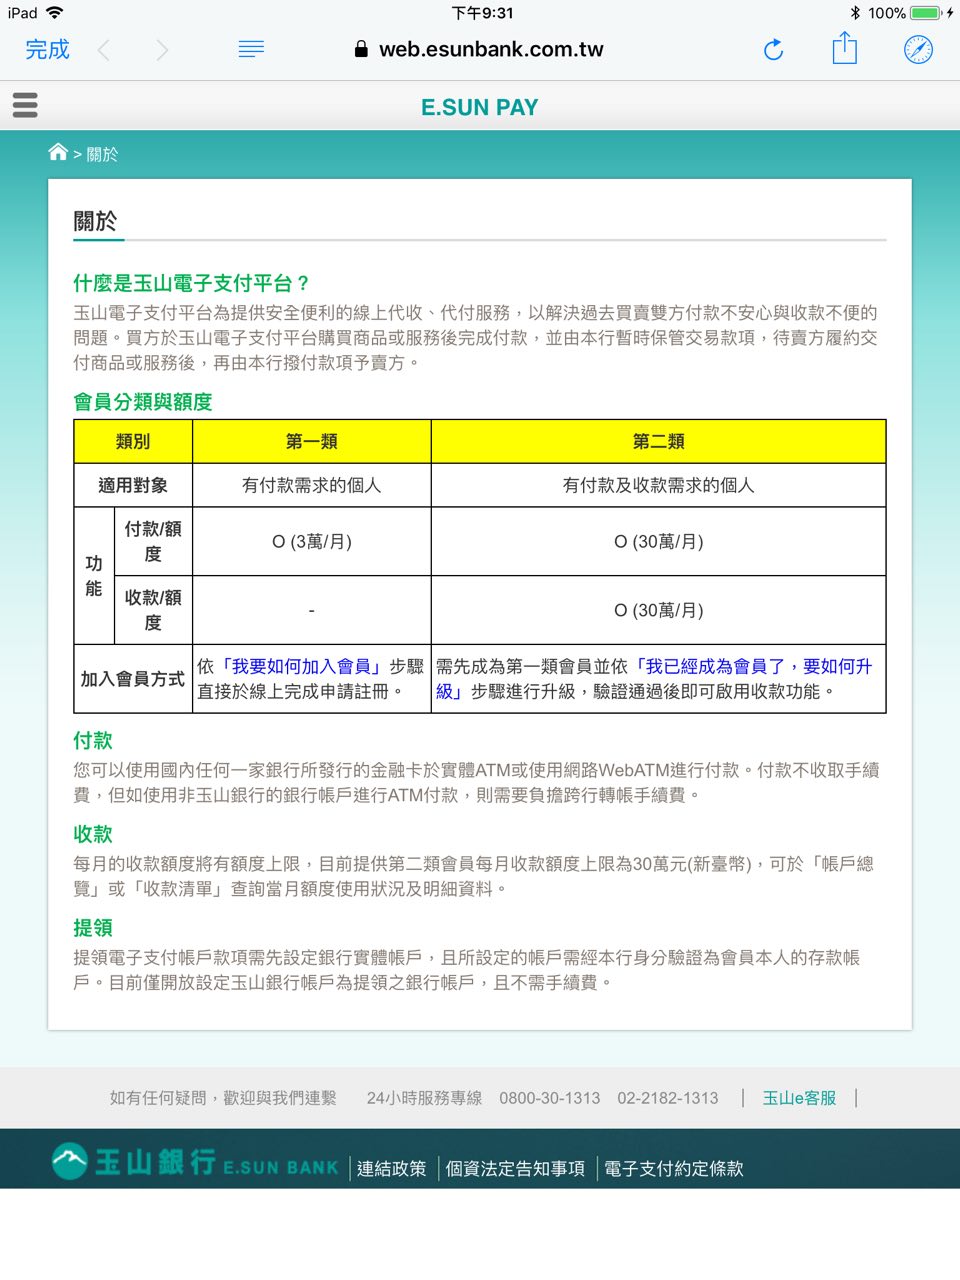The width and height of the screenshot is (960, 1280).
Task: Tap the home breadcrumb icon
Action: tap(58, 152)
